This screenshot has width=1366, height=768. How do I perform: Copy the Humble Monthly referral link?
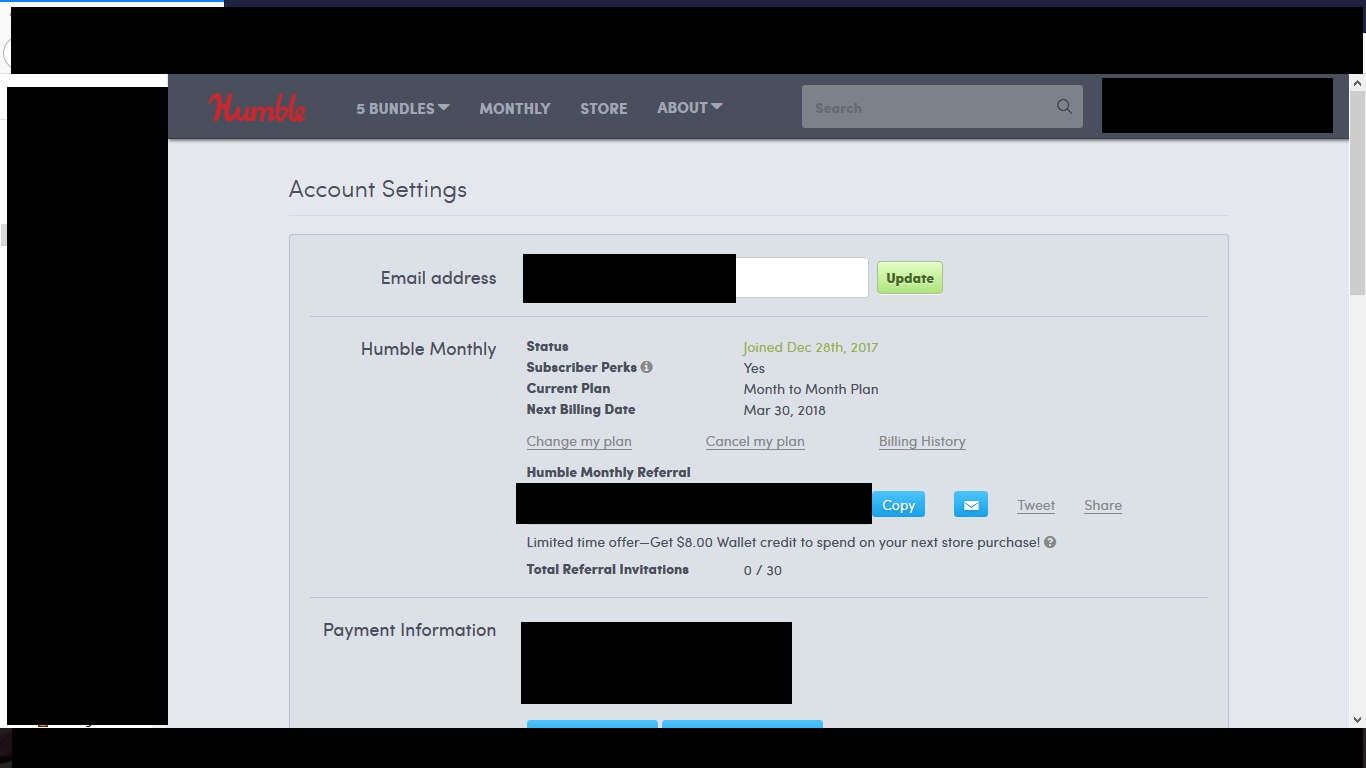898,505
